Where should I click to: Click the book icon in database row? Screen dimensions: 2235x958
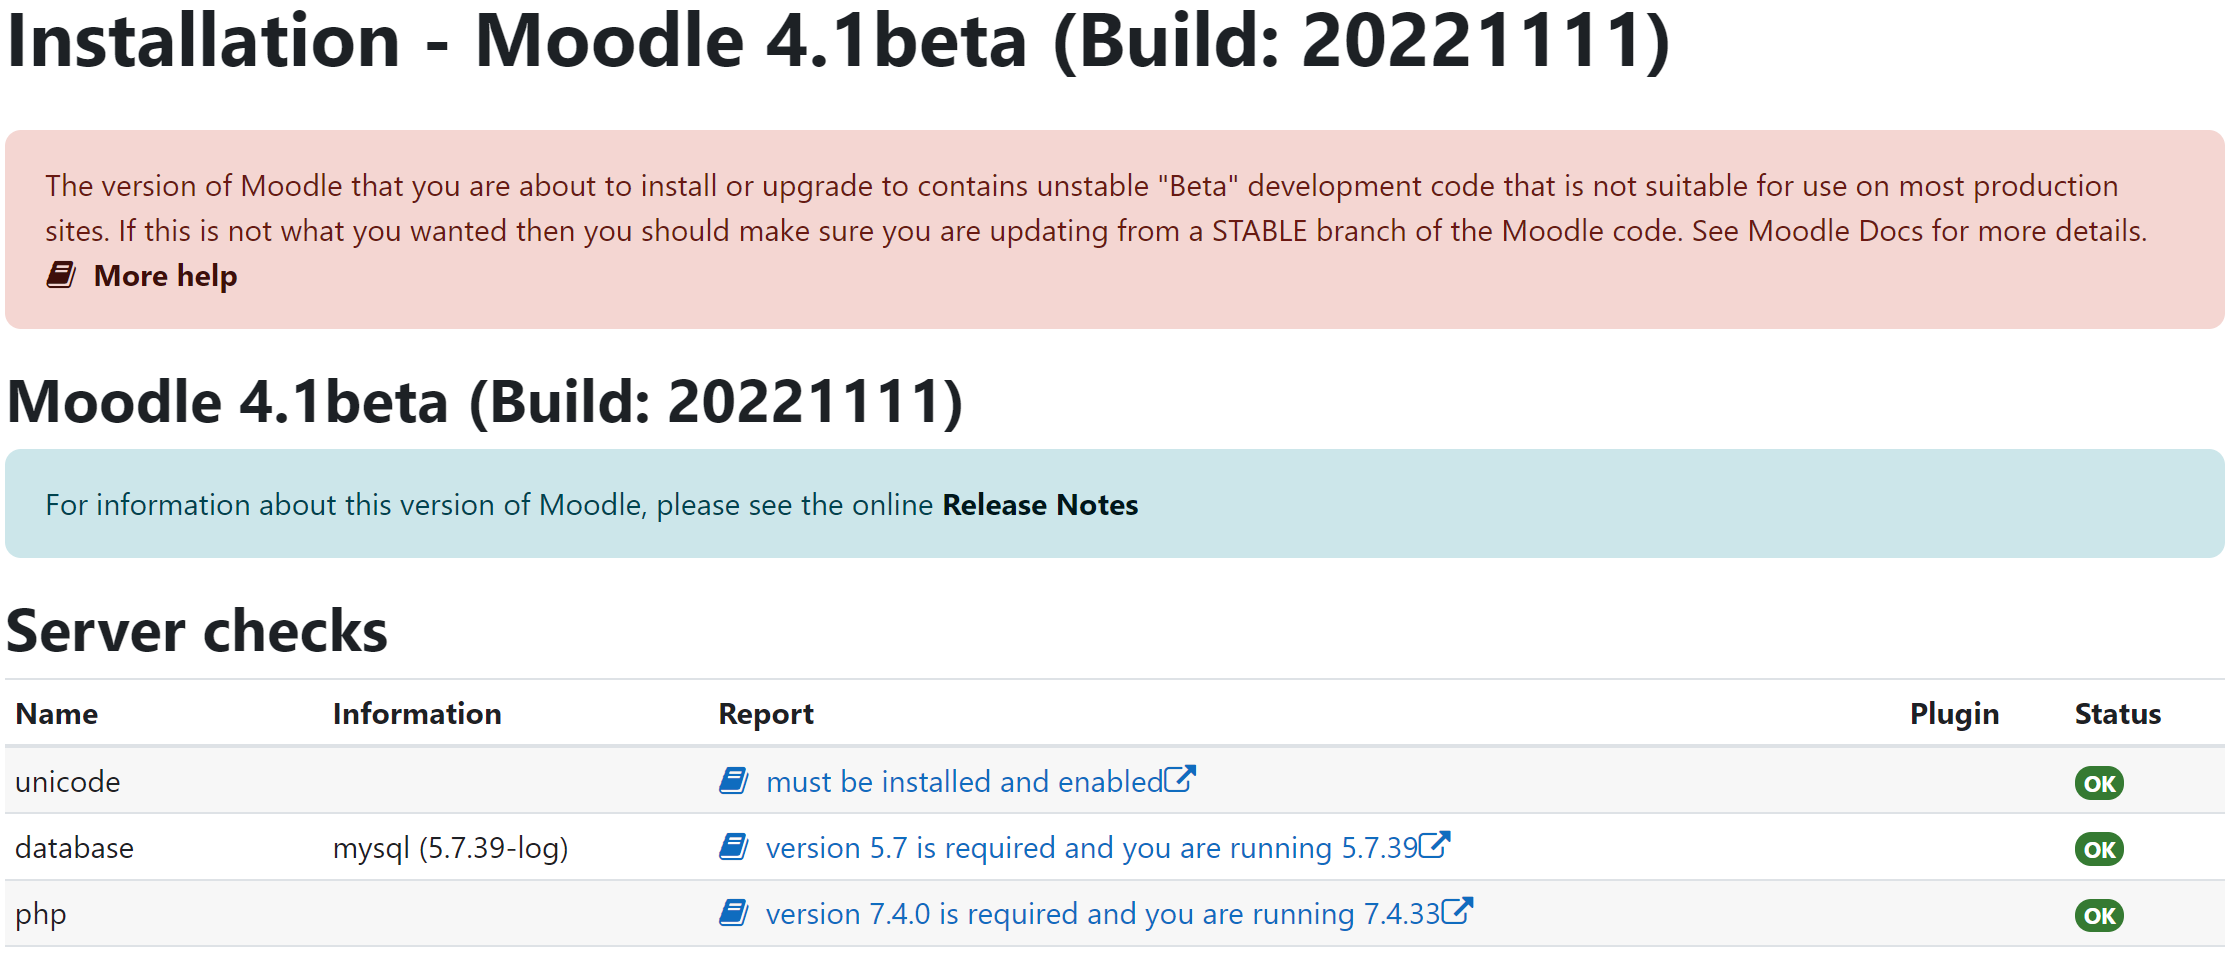pyautogui.click(x=734, y=847)
